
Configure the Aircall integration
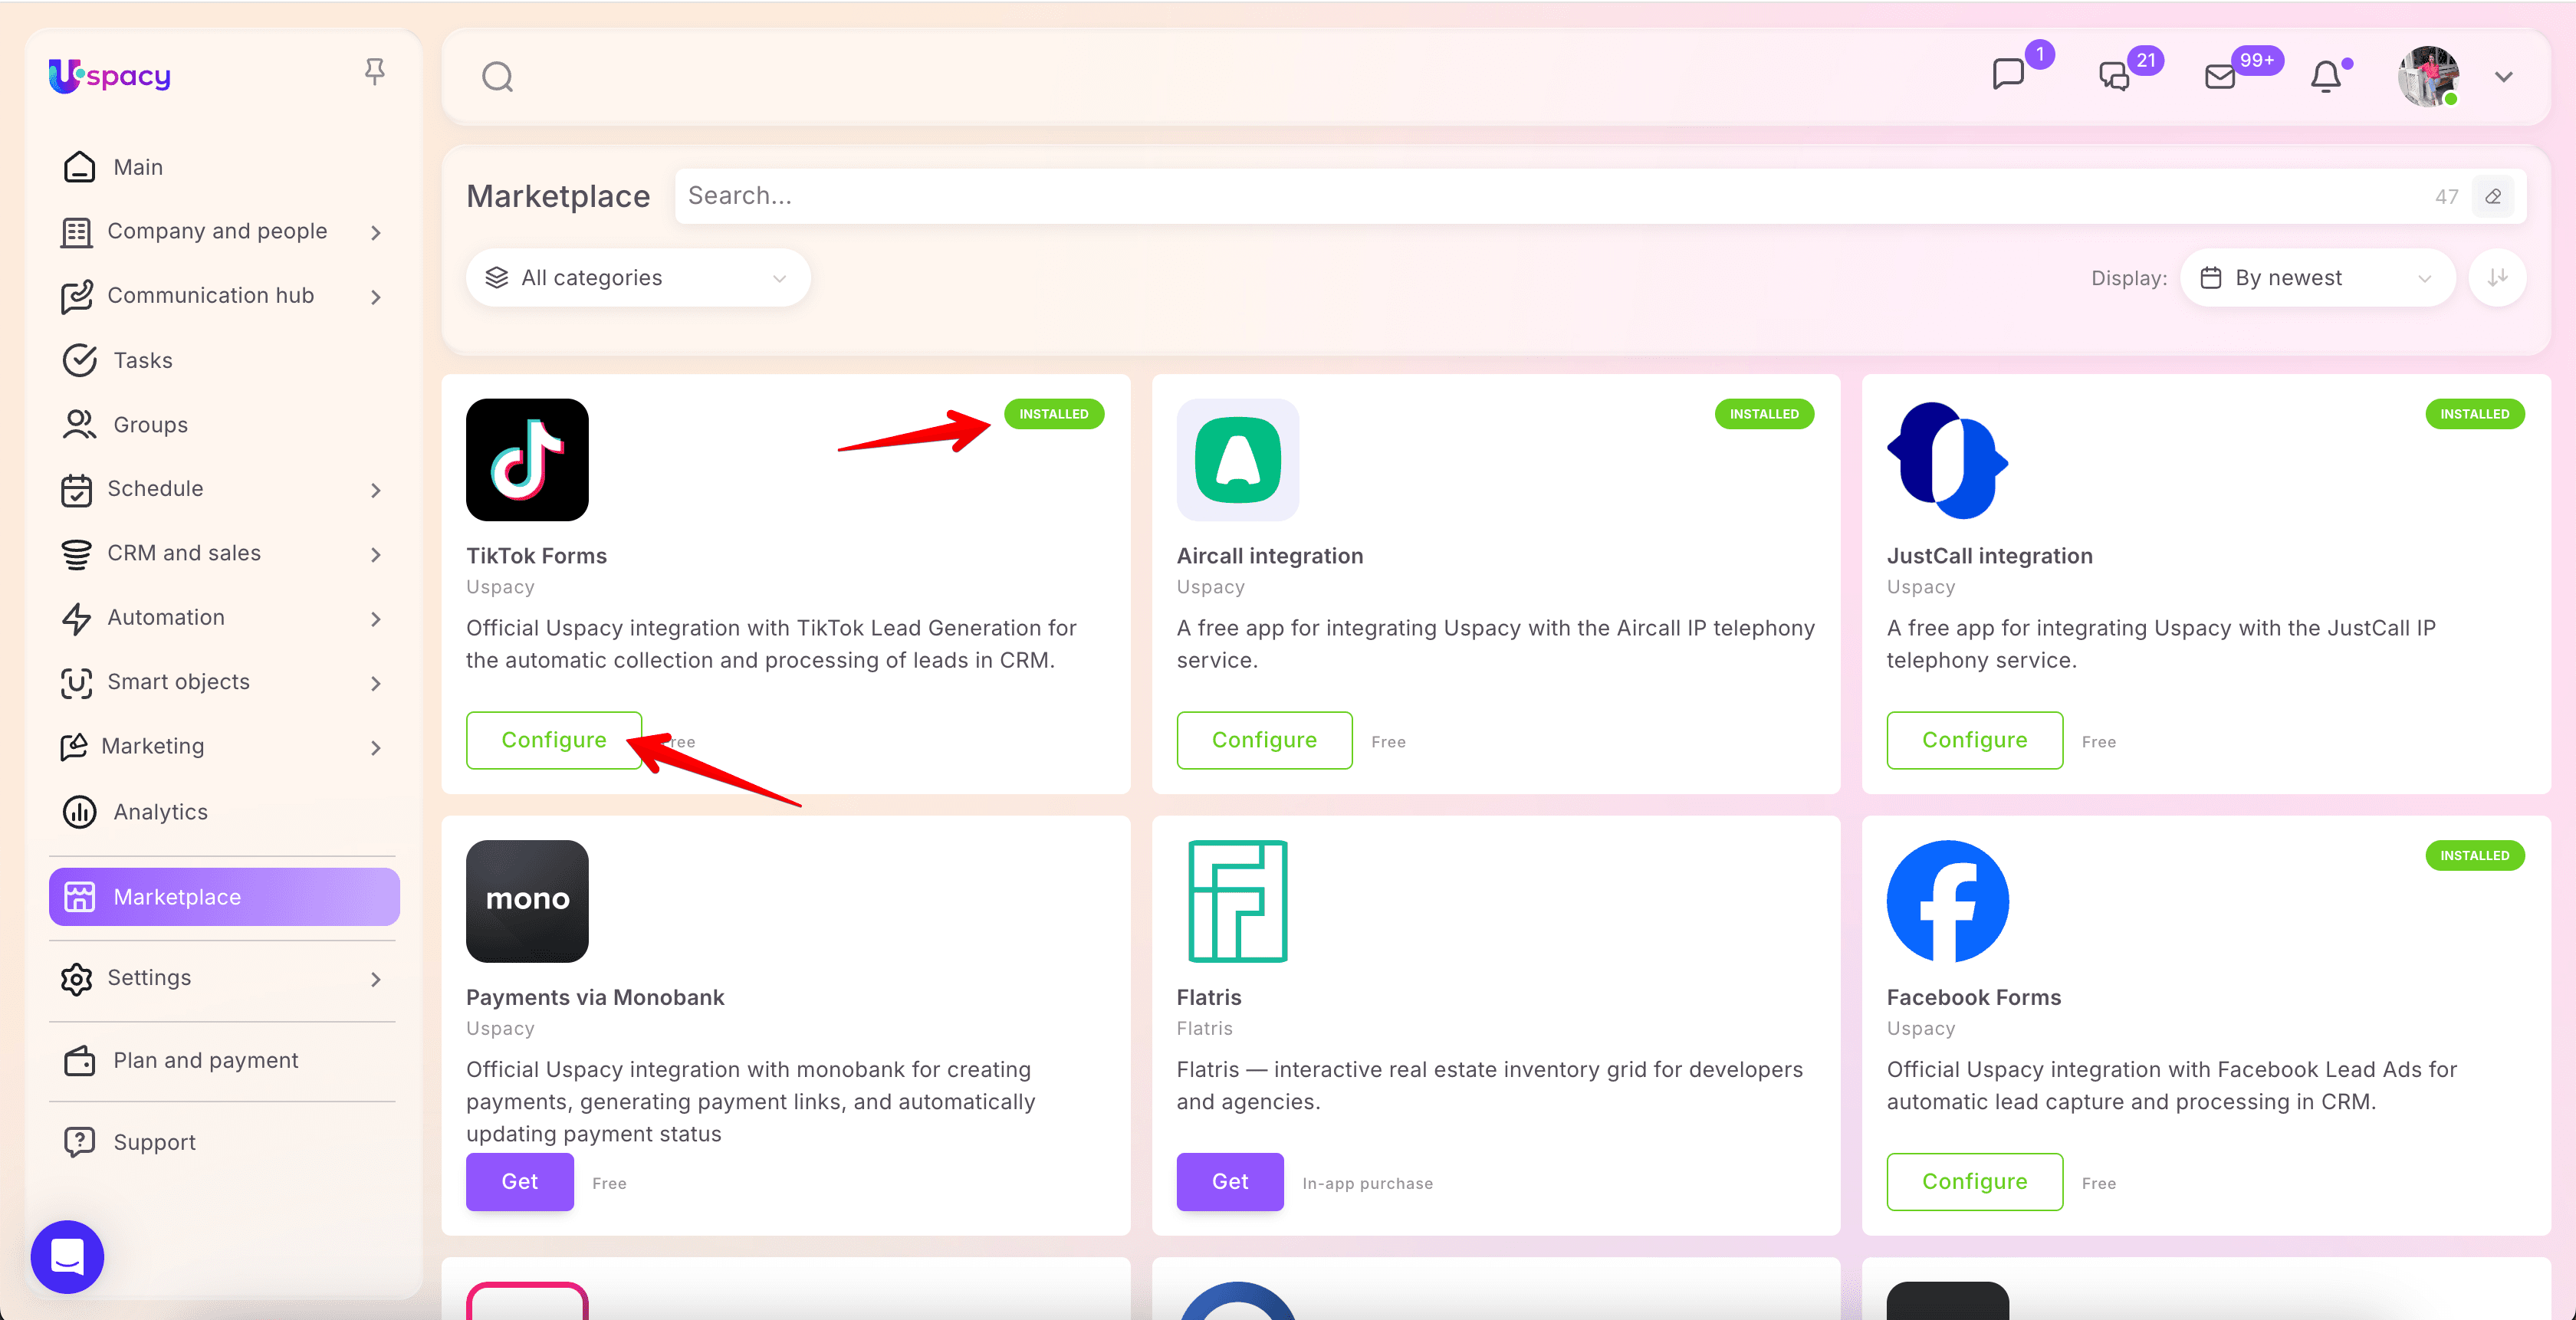coord(1264,740)
